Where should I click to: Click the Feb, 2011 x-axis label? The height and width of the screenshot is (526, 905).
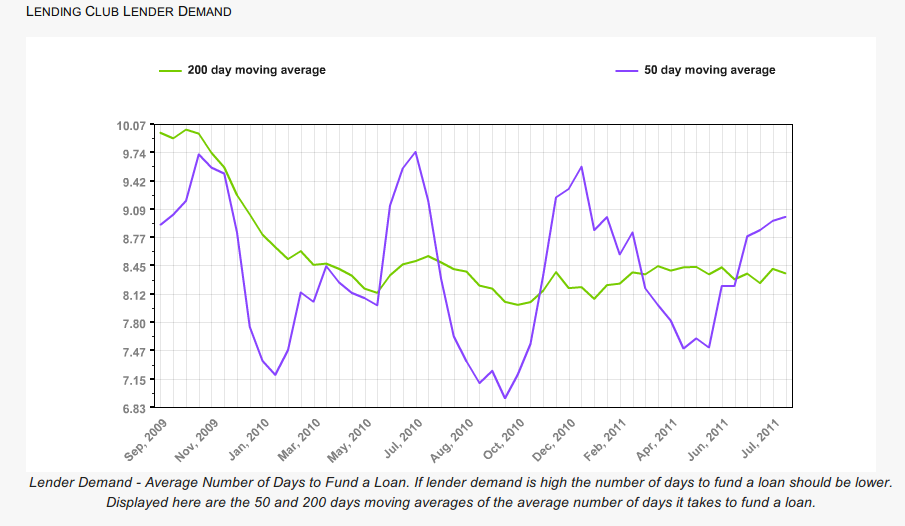click(605, 440)
